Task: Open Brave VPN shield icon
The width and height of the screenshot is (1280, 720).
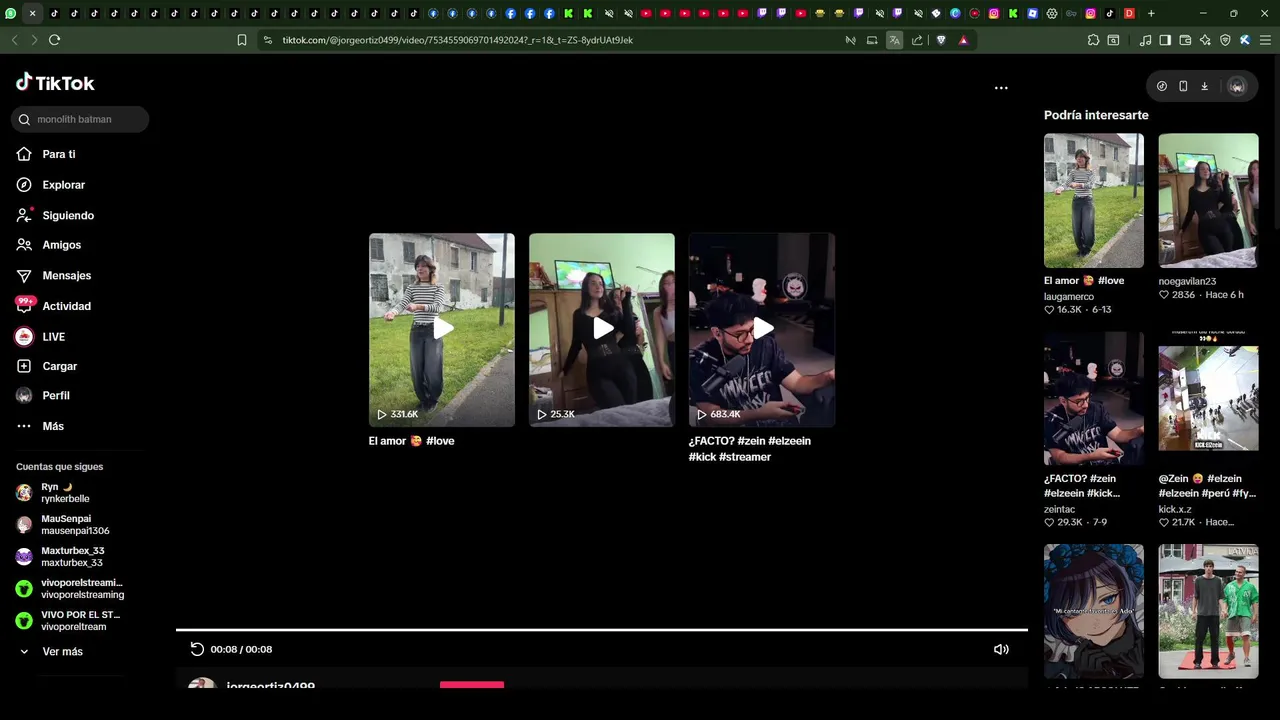Action: point(1225,40)
